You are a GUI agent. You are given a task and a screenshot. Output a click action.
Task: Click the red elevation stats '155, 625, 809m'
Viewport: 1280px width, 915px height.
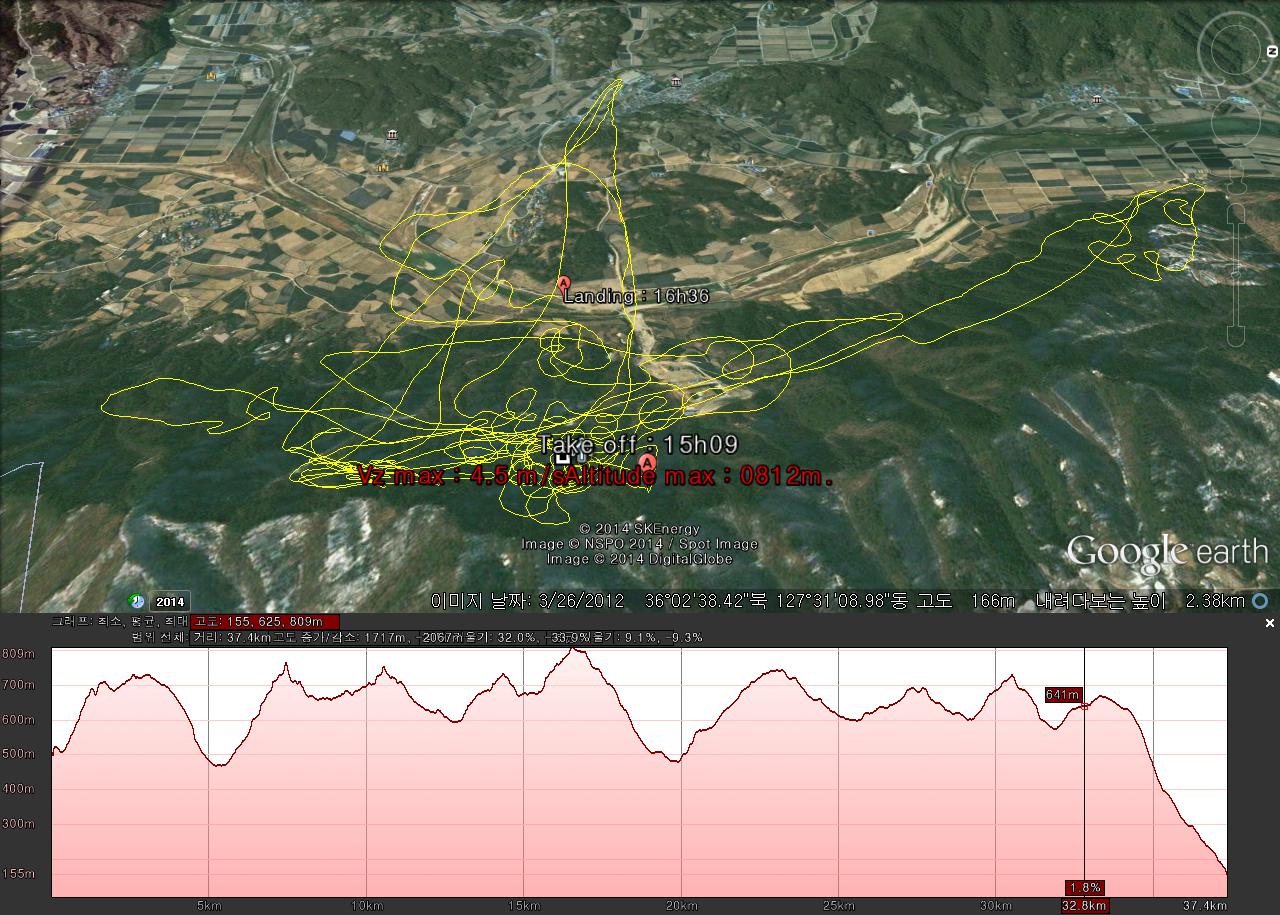pos(265,621)
